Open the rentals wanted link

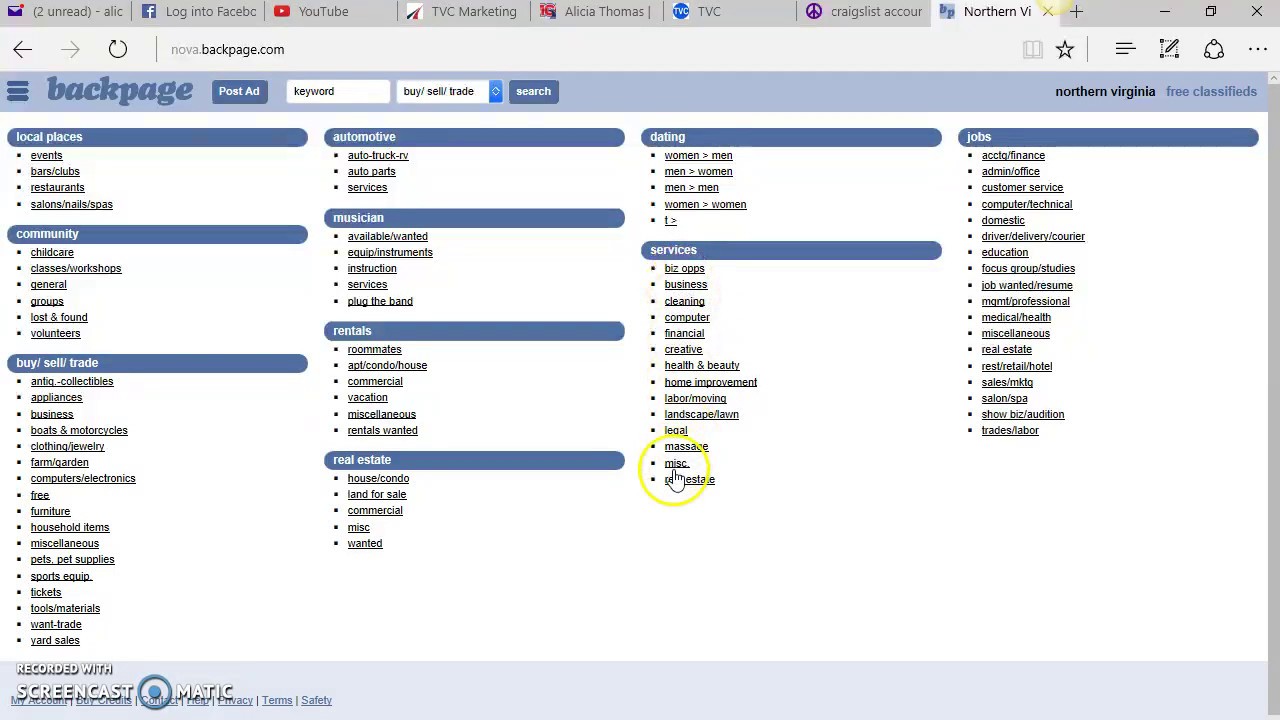(383, 430)
